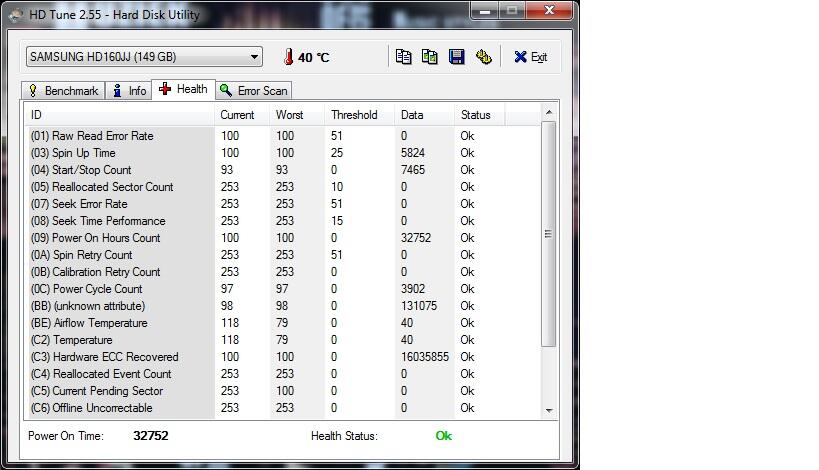The width and height of the screenshot is (819, 470).
Task: Select the Seek Time Performance row
Action: coord(282,221)
